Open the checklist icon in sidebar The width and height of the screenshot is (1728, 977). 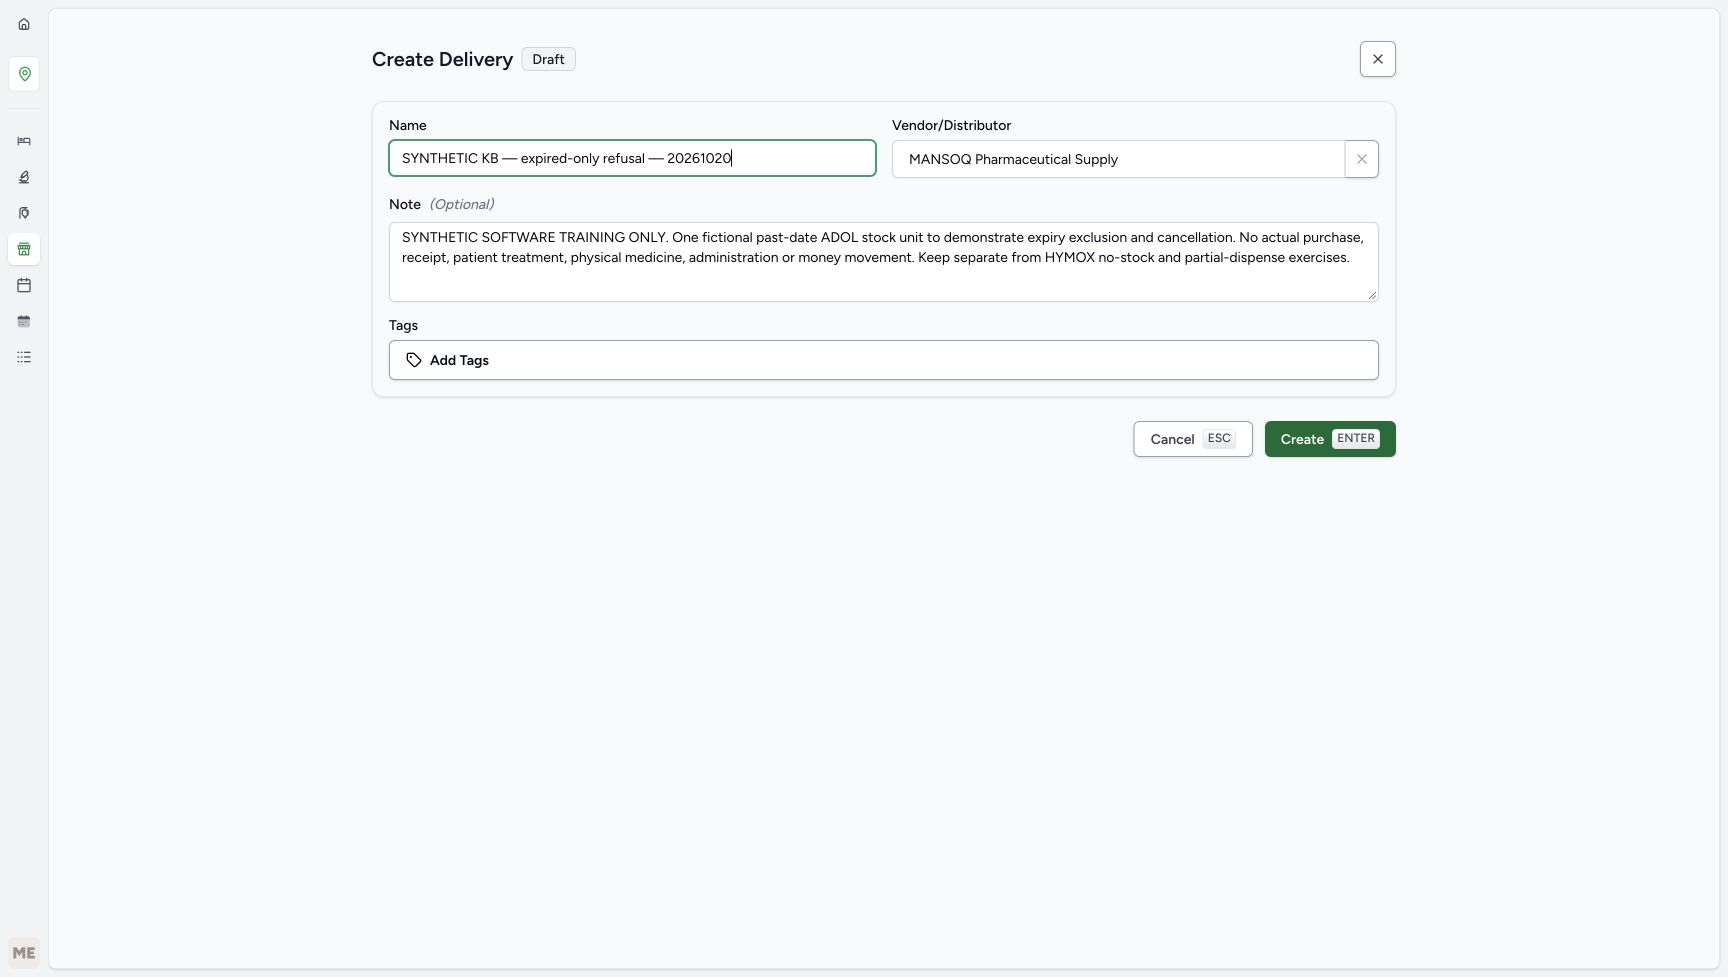pyautogui.click(x=24, y=357)
